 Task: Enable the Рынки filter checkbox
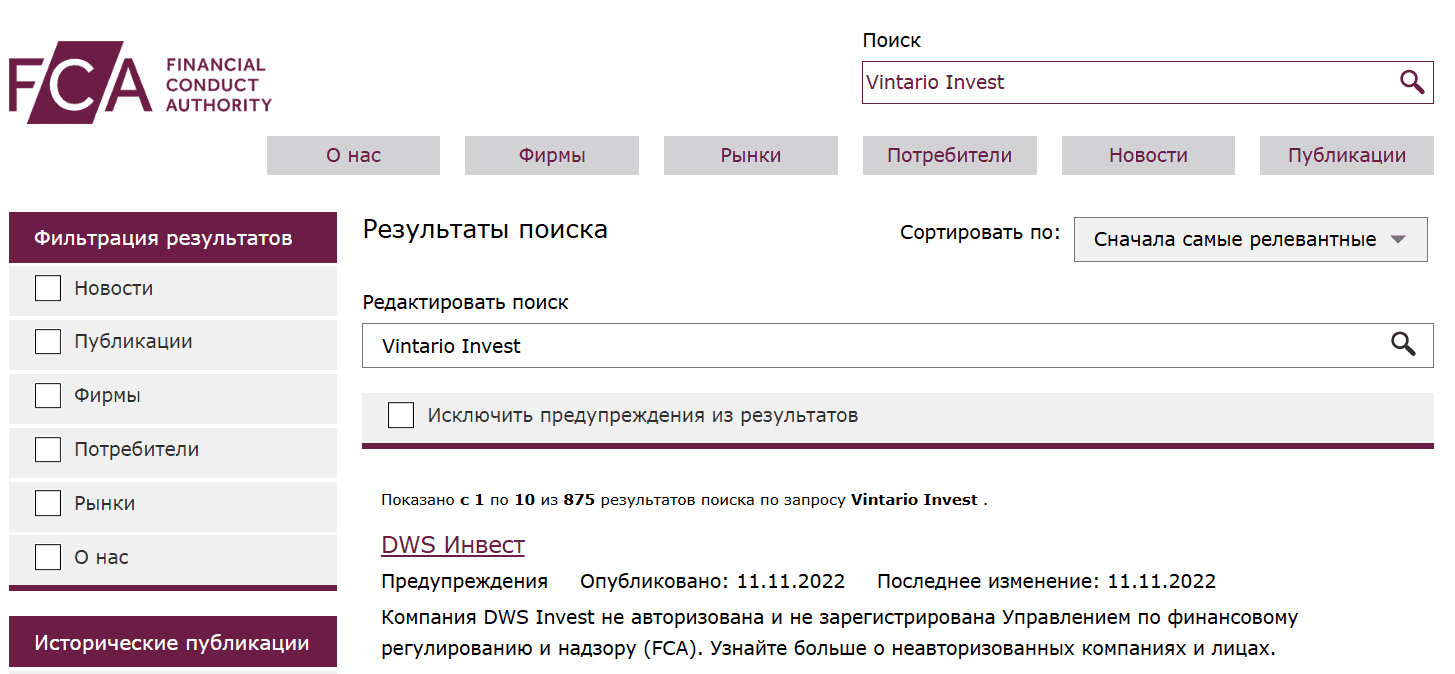(47, 503)
